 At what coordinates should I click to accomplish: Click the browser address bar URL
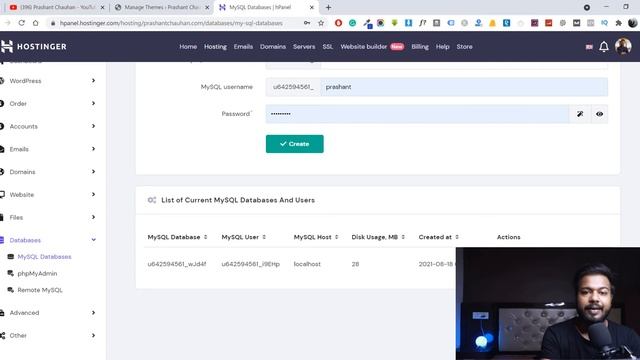coord(171,23)
